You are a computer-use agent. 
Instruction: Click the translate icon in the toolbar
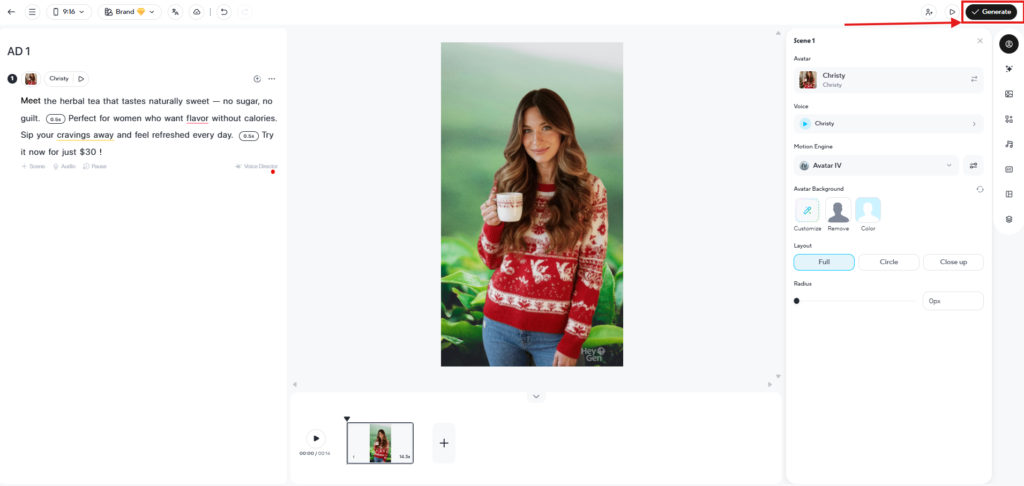point(175,12)
